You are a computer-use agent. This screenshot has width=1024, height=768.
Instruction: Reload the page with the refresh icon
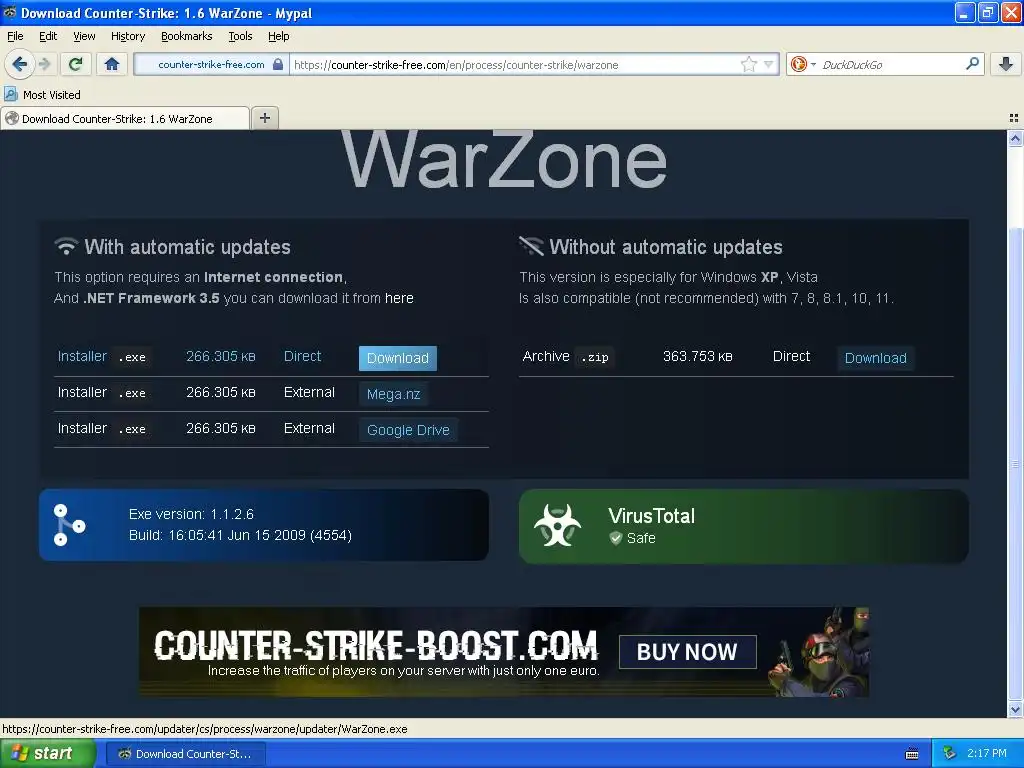click(x=75, y=64)
